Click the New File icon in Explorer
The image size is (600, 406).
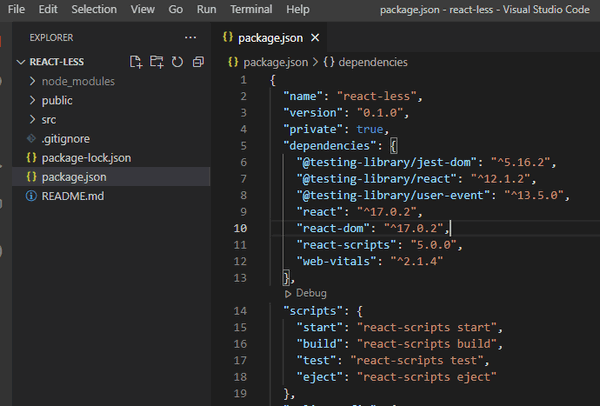(x=136, y=62)
